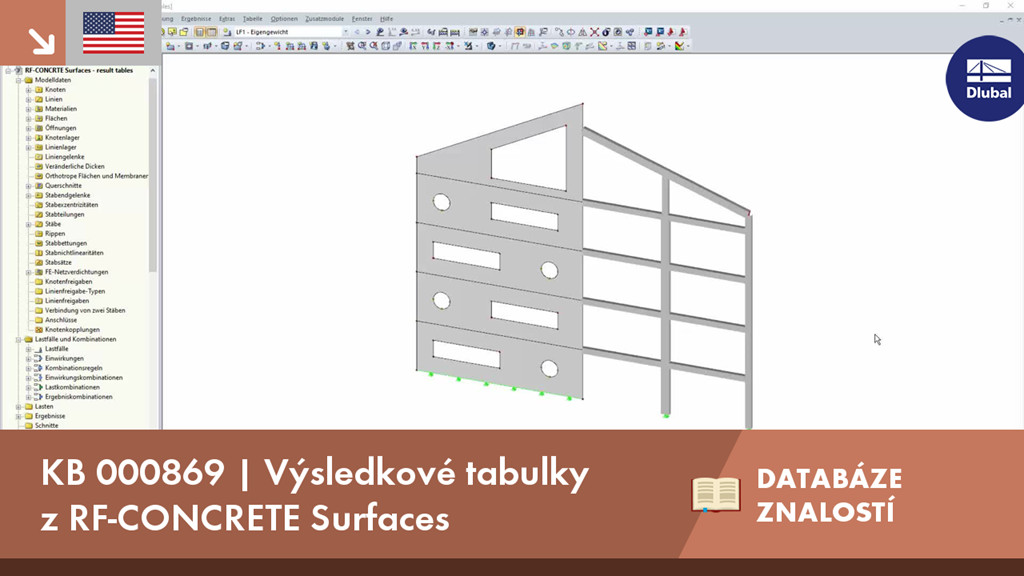Viewport: 1024px width, 576px height.
Task: Click the navigator scrollbar up arrow
Action: pos(153,71)
